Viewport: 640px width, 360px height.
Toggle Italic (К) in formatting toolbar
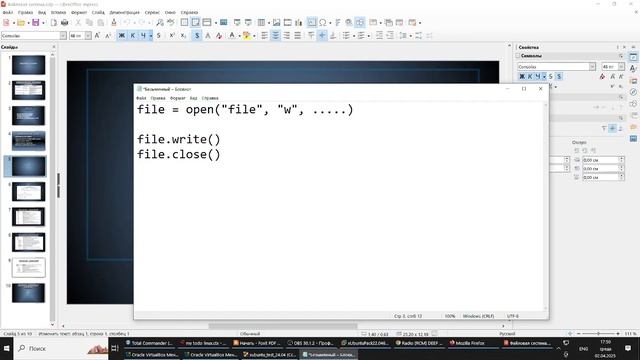point(133,36)
